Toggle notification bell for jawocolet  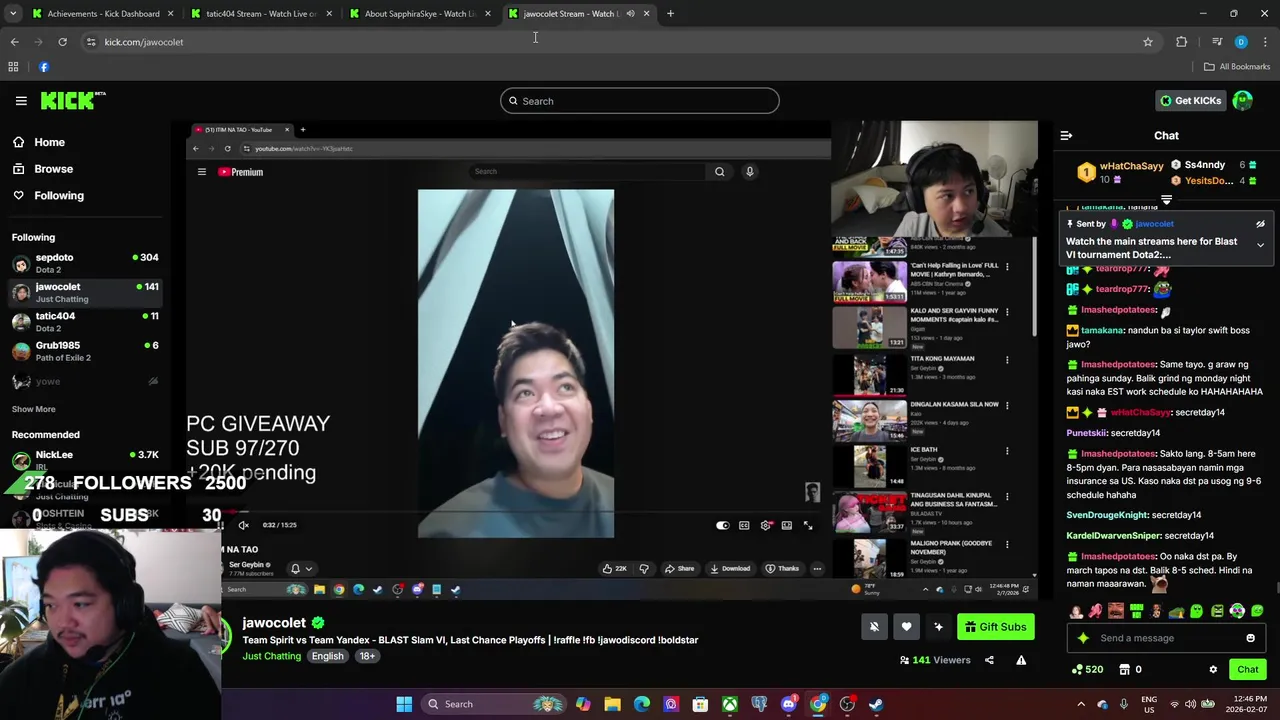click(x=874, y=627)
